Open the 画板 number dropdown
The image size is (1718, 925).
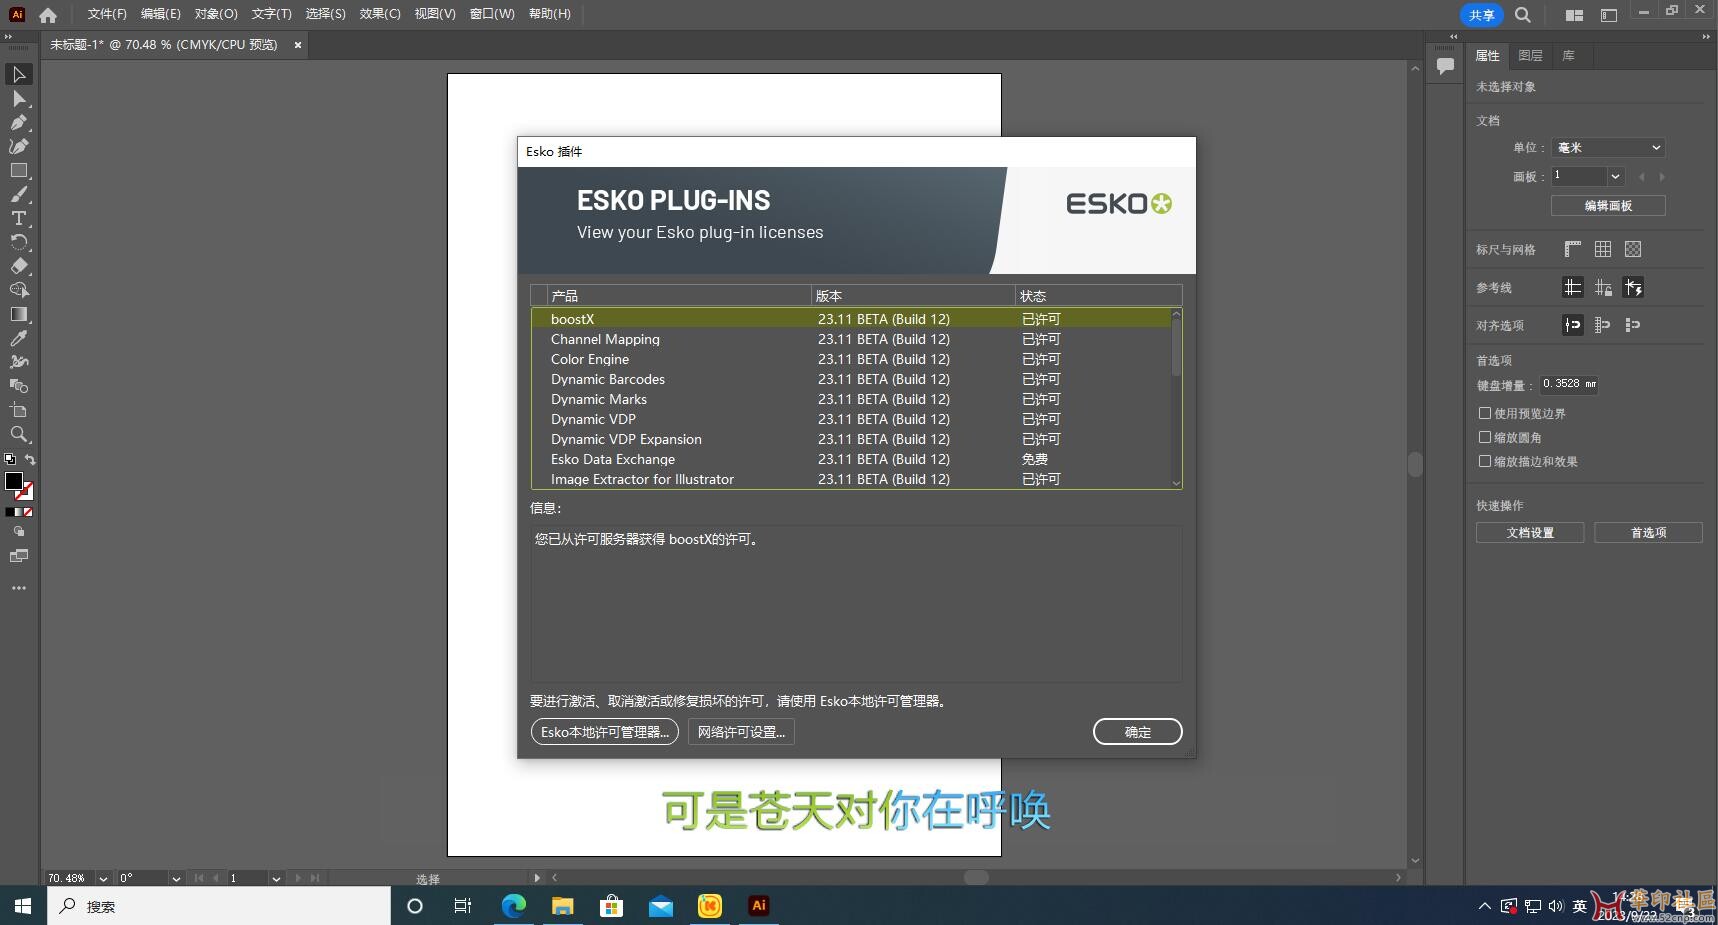pos(1615,176)
